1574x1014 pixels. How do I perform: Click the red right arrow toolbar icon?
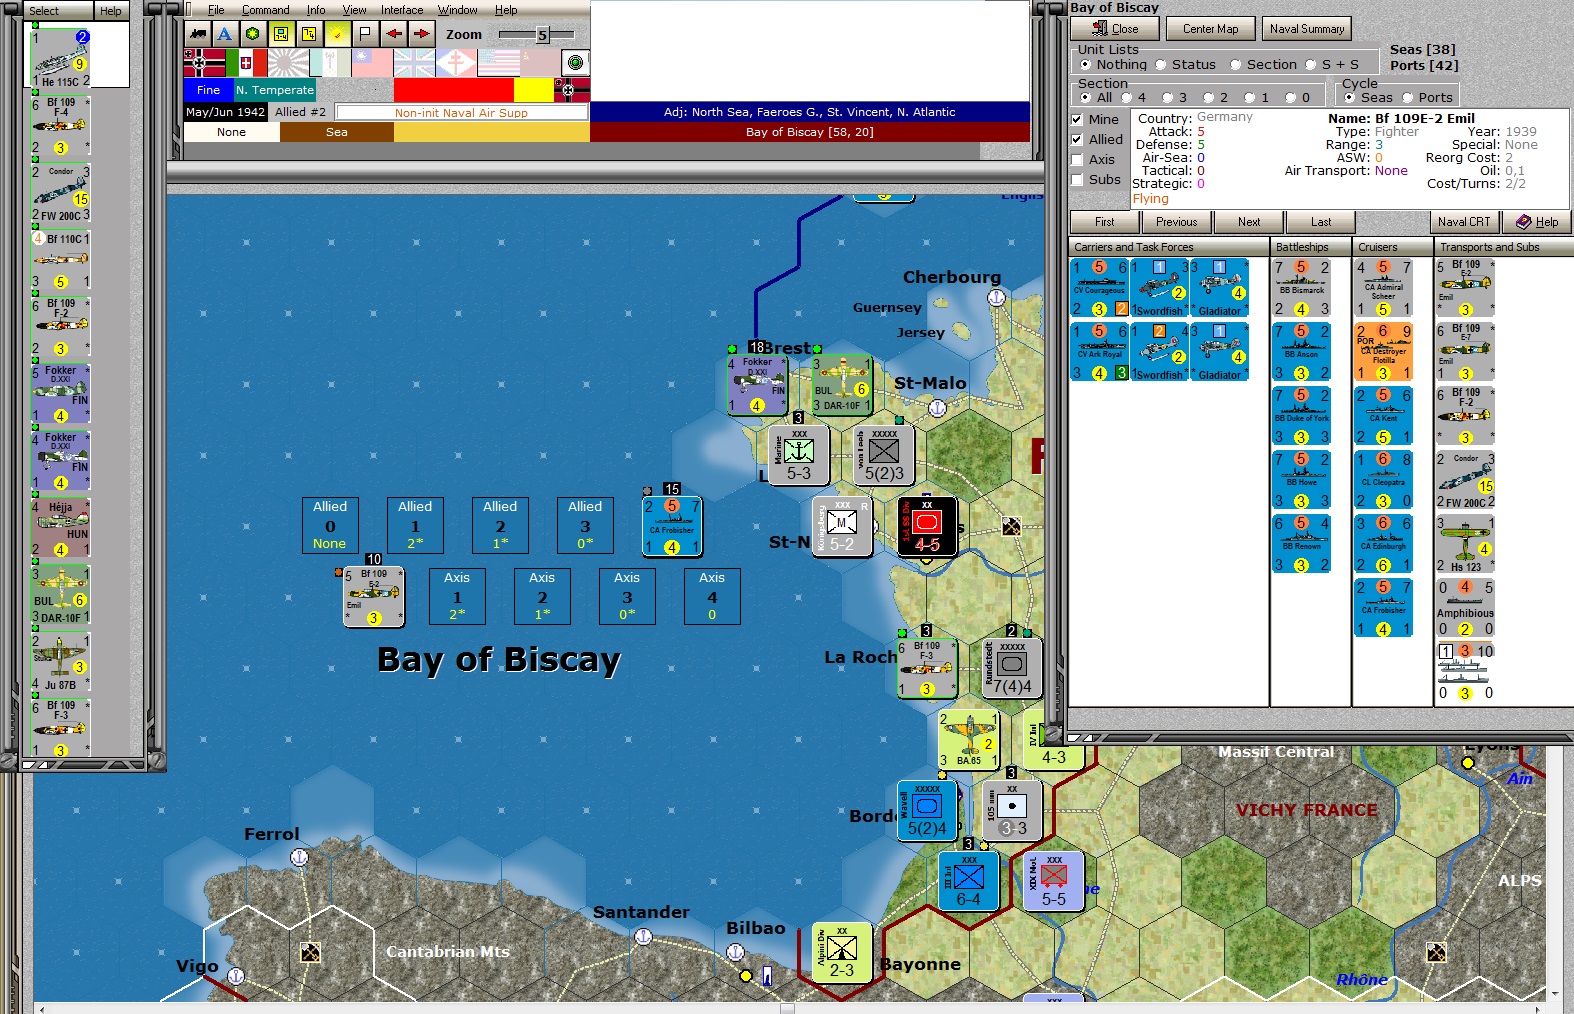point(422,34)
